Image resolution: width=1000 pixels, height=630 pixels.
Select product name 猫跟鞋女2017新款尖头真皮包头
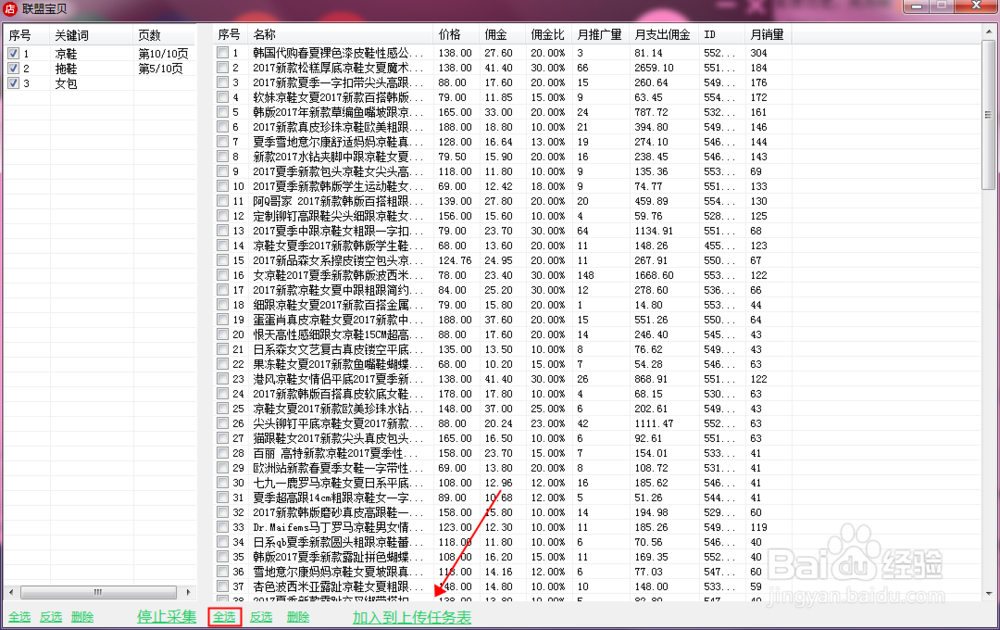tap(337, 438)
